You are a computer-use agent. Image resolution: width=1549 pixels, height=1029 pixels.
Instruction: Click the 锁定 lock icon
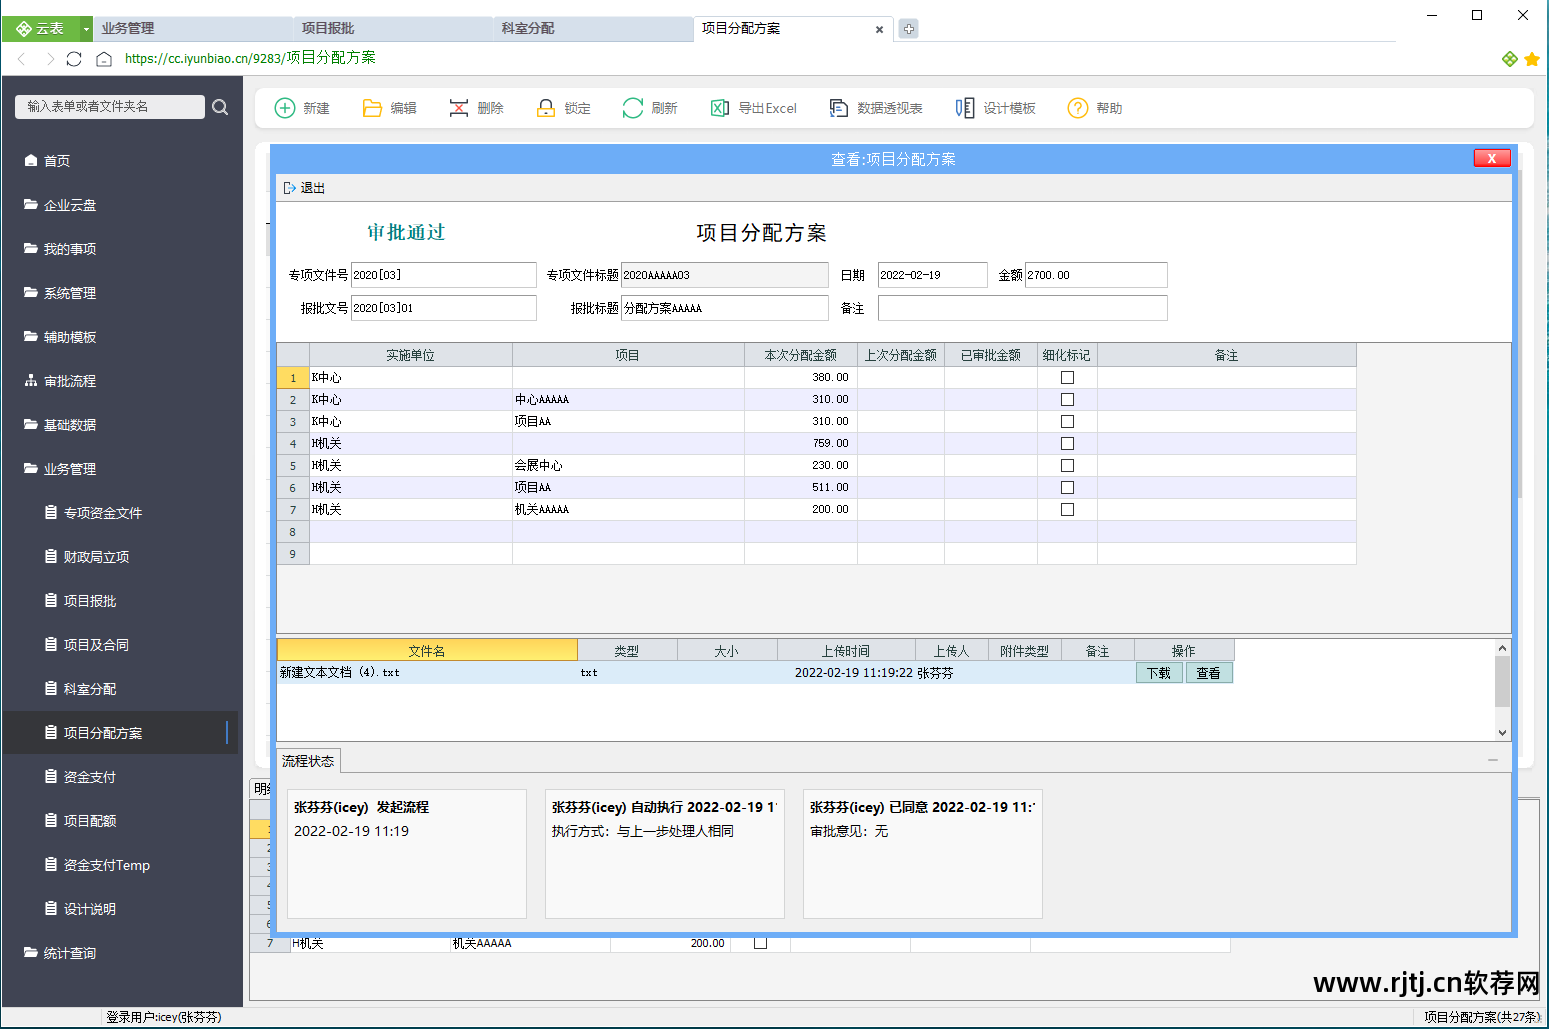click(546, 108)
